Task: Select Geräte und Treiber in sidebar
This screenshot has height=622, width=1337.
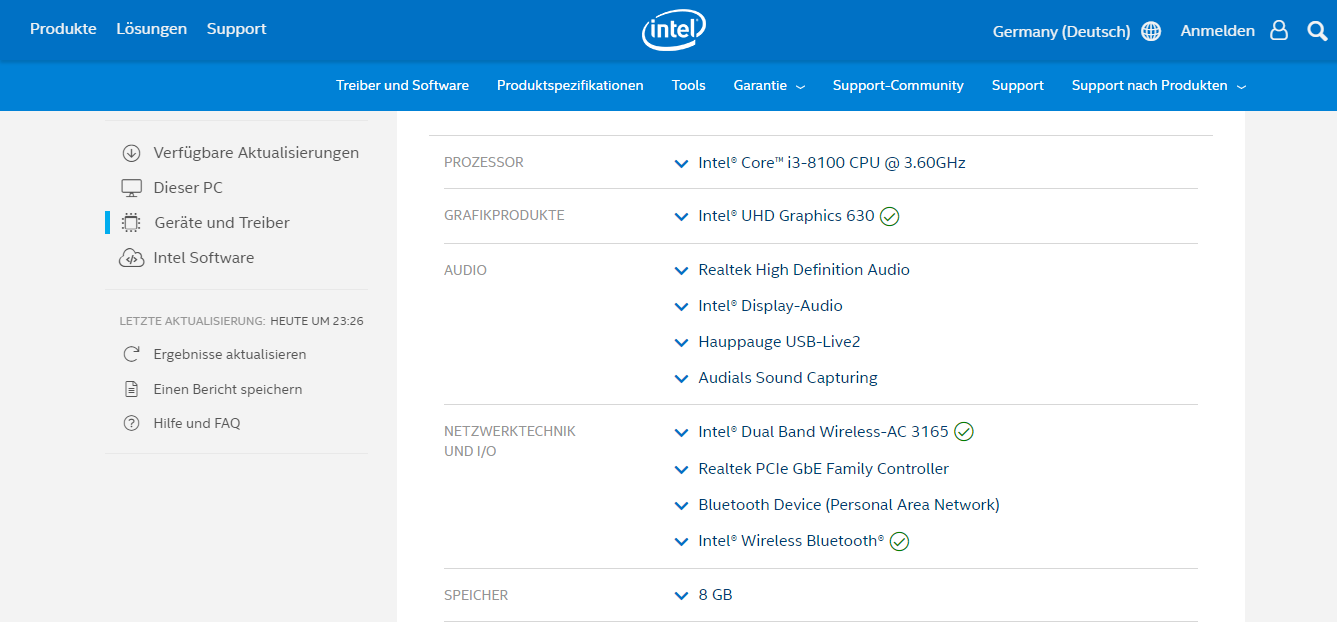Action: tap(222, 223)
